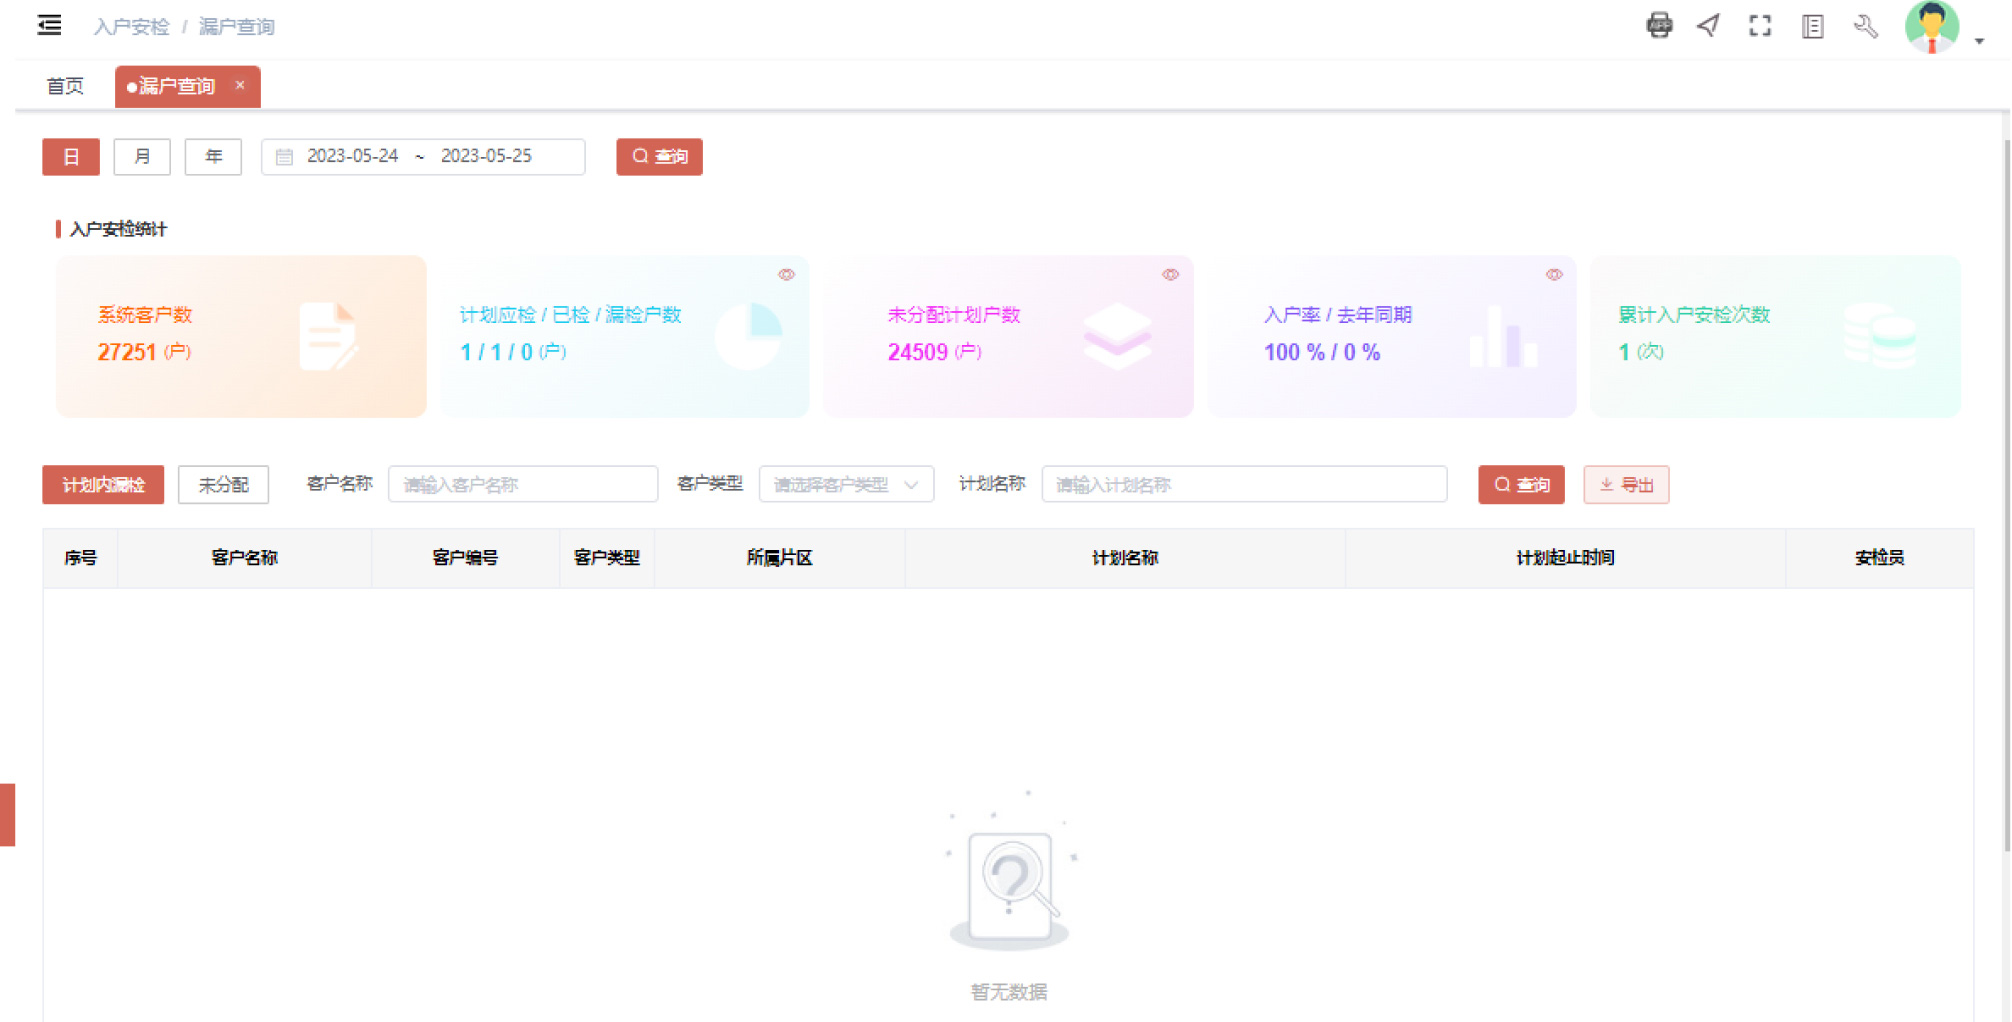Click the printer icon in the header
The width and height of the screenshot is (2012, 1022).
tap(1659, 25)
